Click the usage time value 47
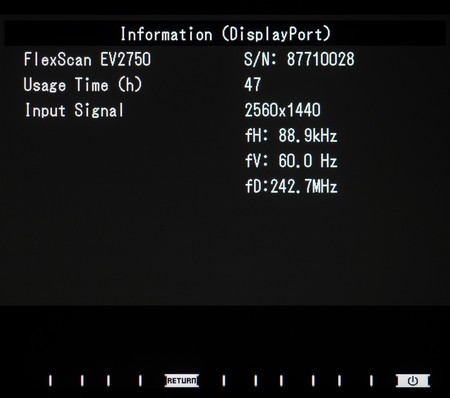Screen dimensions: 450x398 (252, 85)
